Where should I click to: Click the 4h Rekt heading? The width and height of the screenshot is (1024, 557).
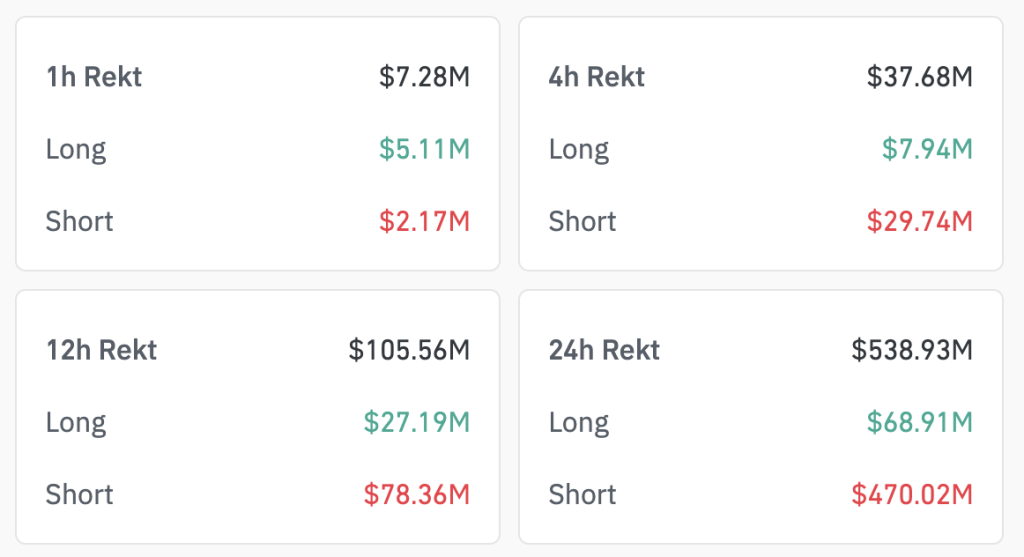[x=597, y=77]
